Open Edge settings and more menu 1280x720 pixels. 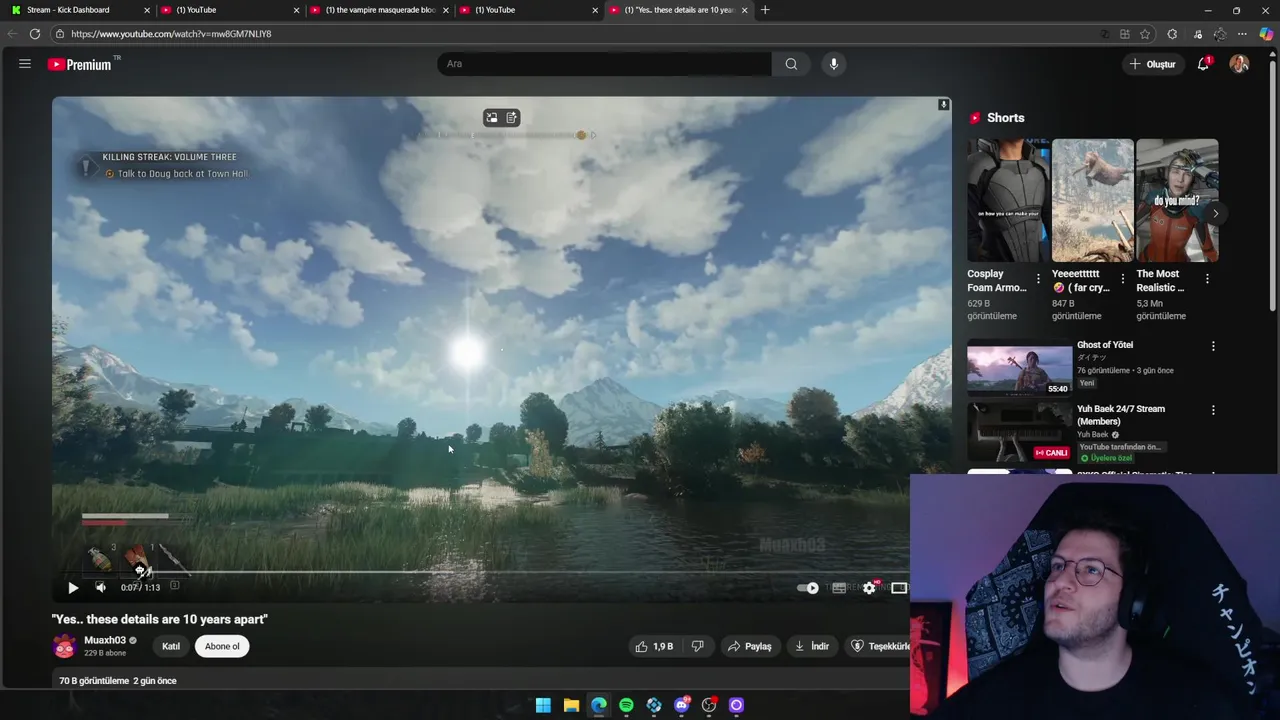coord(1243,34)
